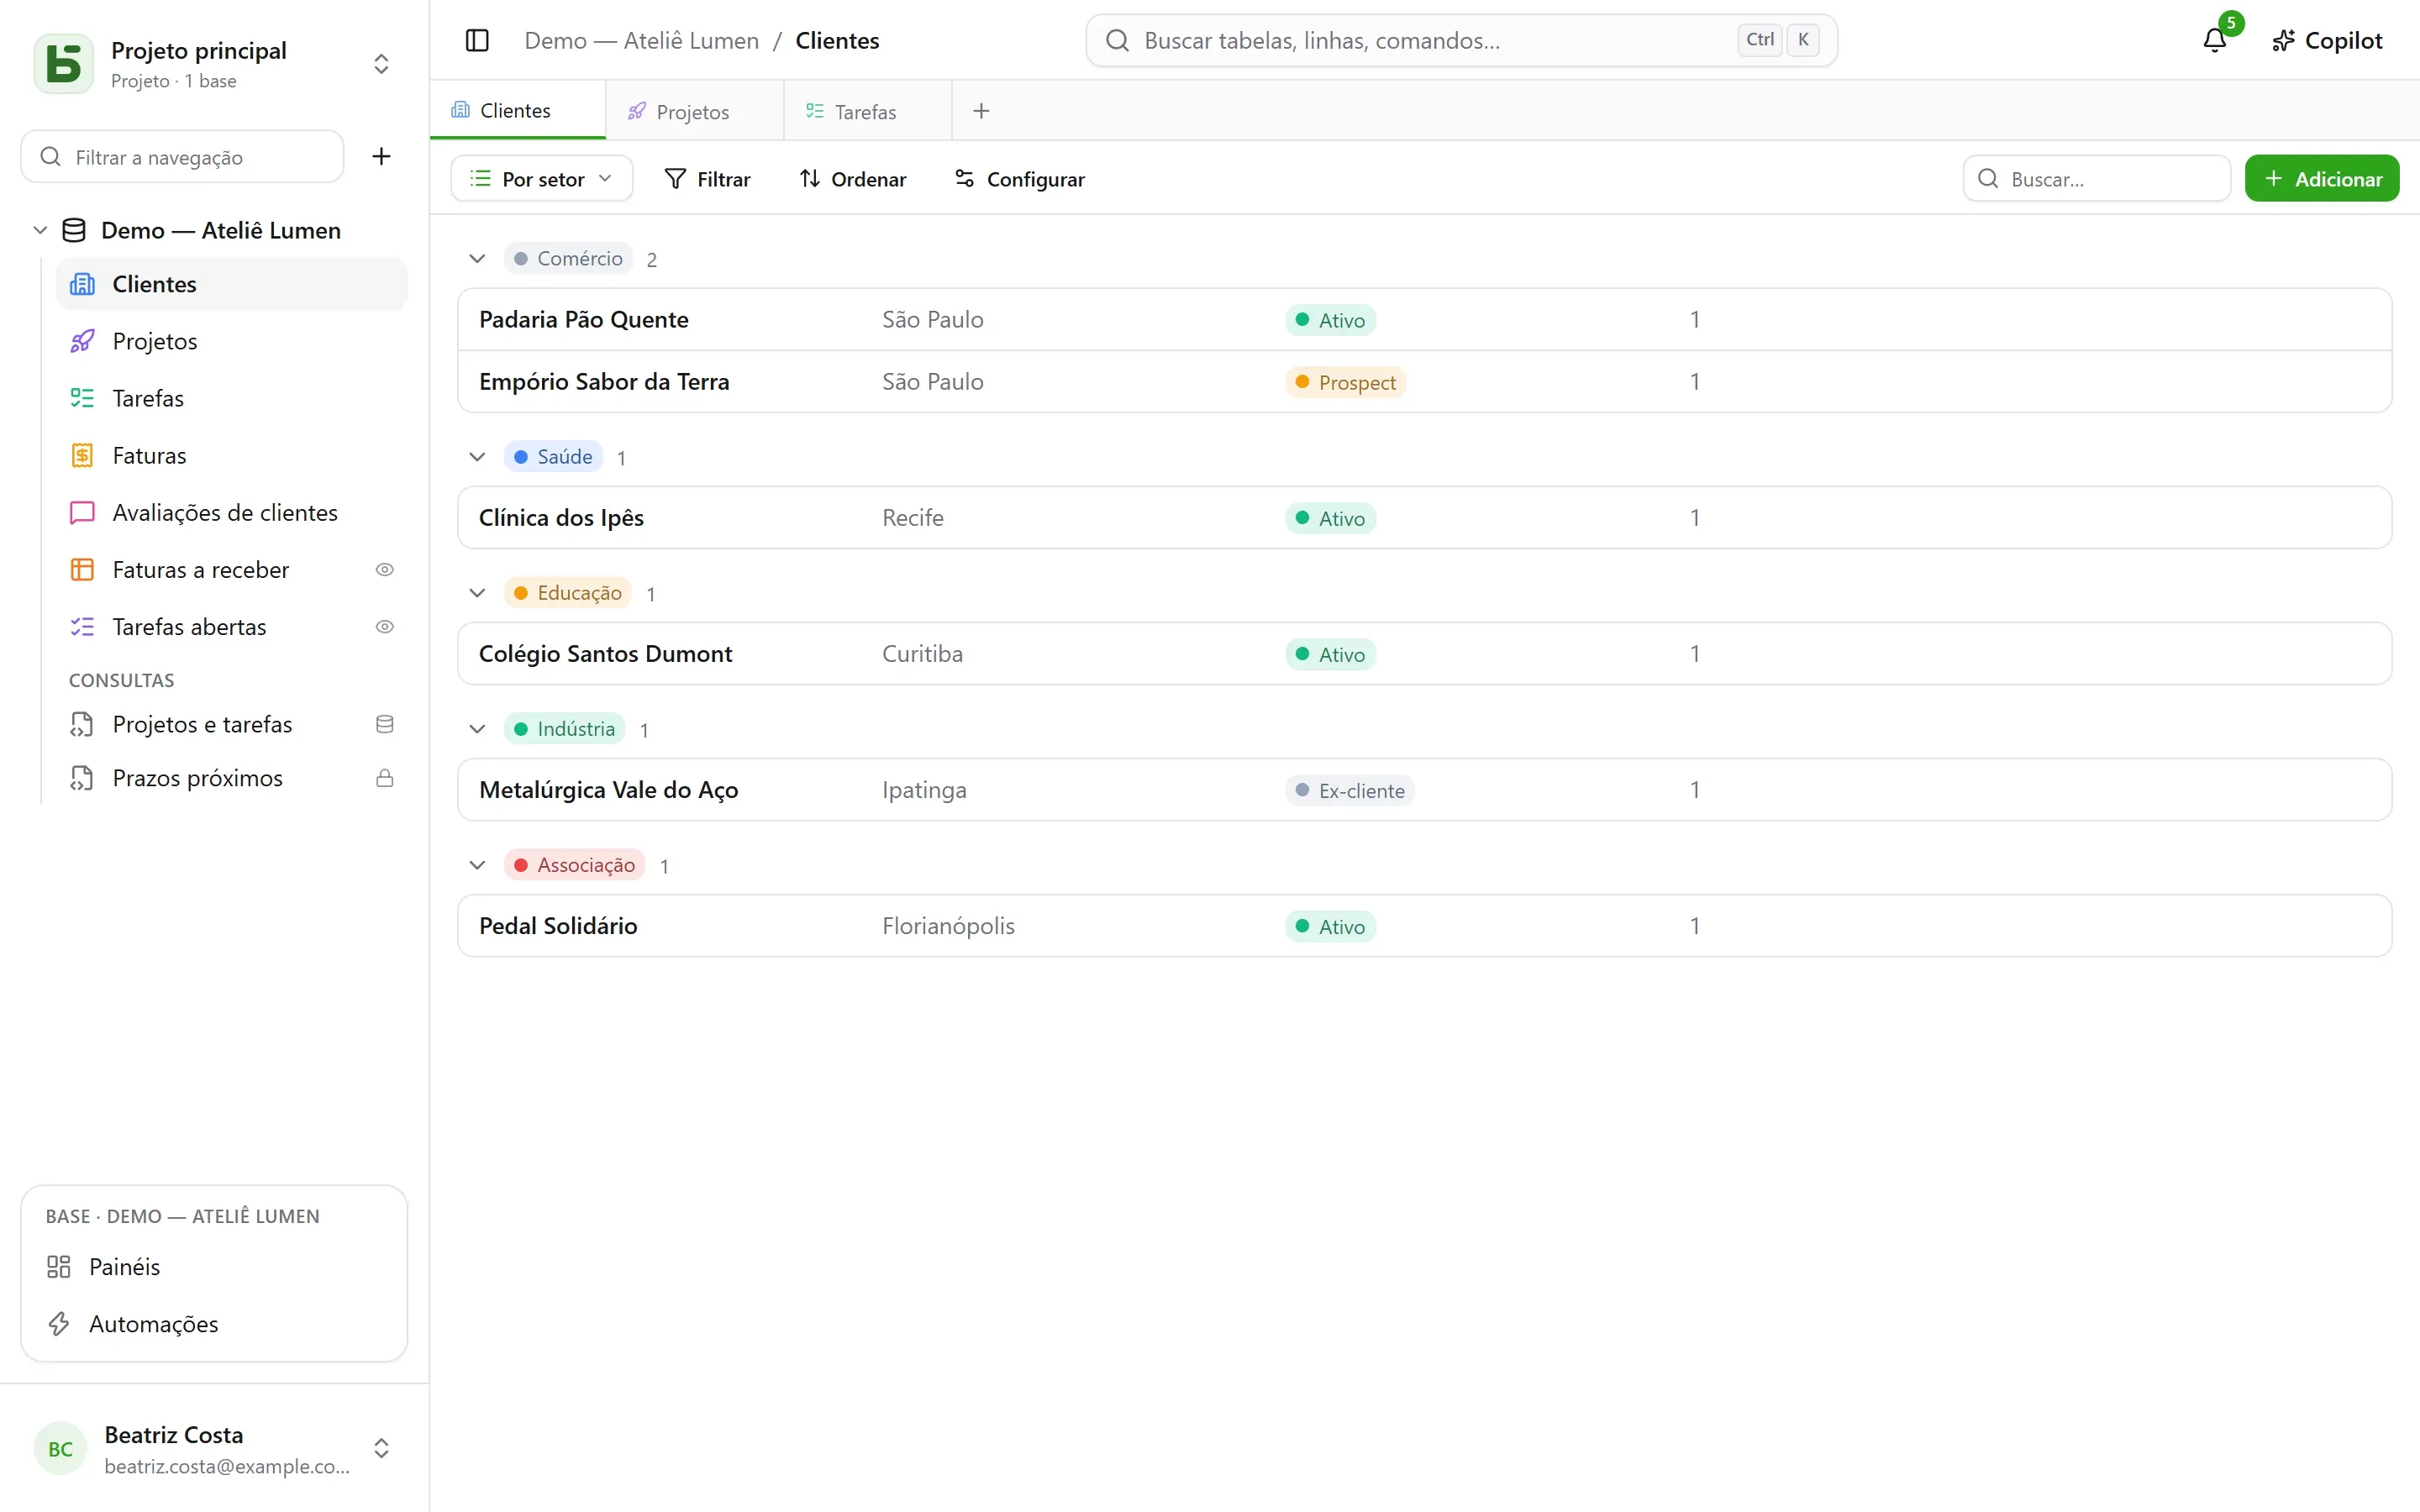Switch to the Projetos tab
This screenshot has height=1512, width=2420.
click(693, 111)
